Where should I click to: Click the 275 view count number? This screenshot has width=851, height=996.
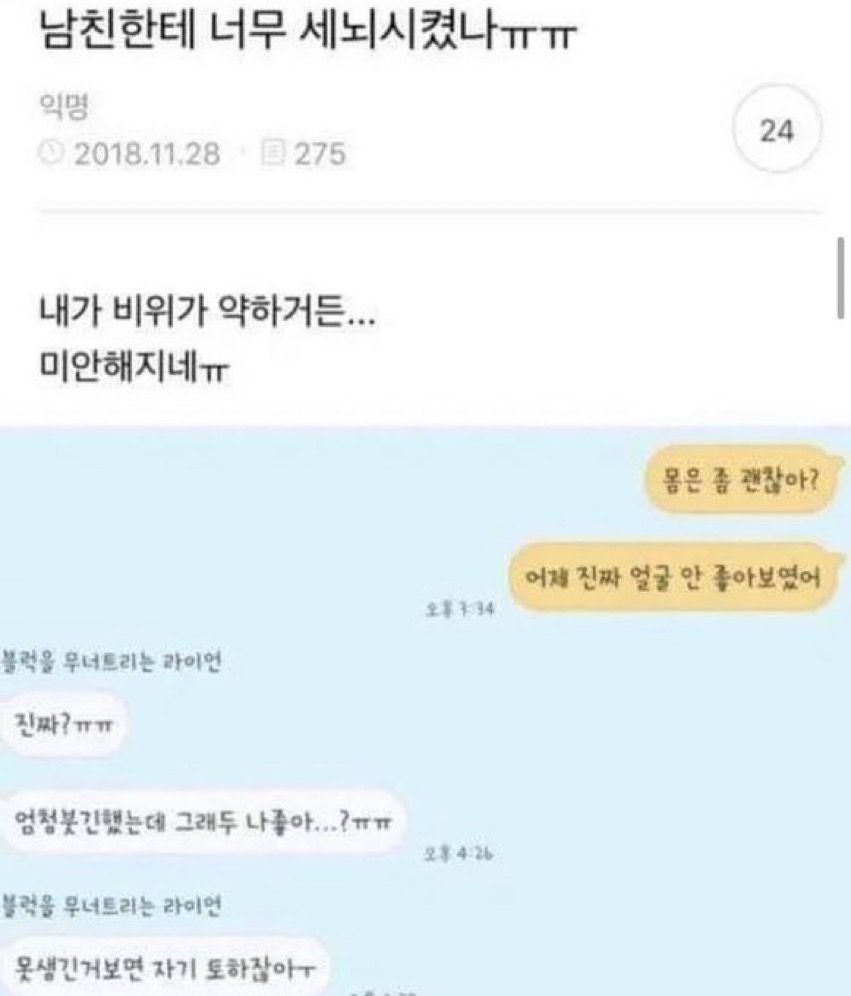coord(319,154)
